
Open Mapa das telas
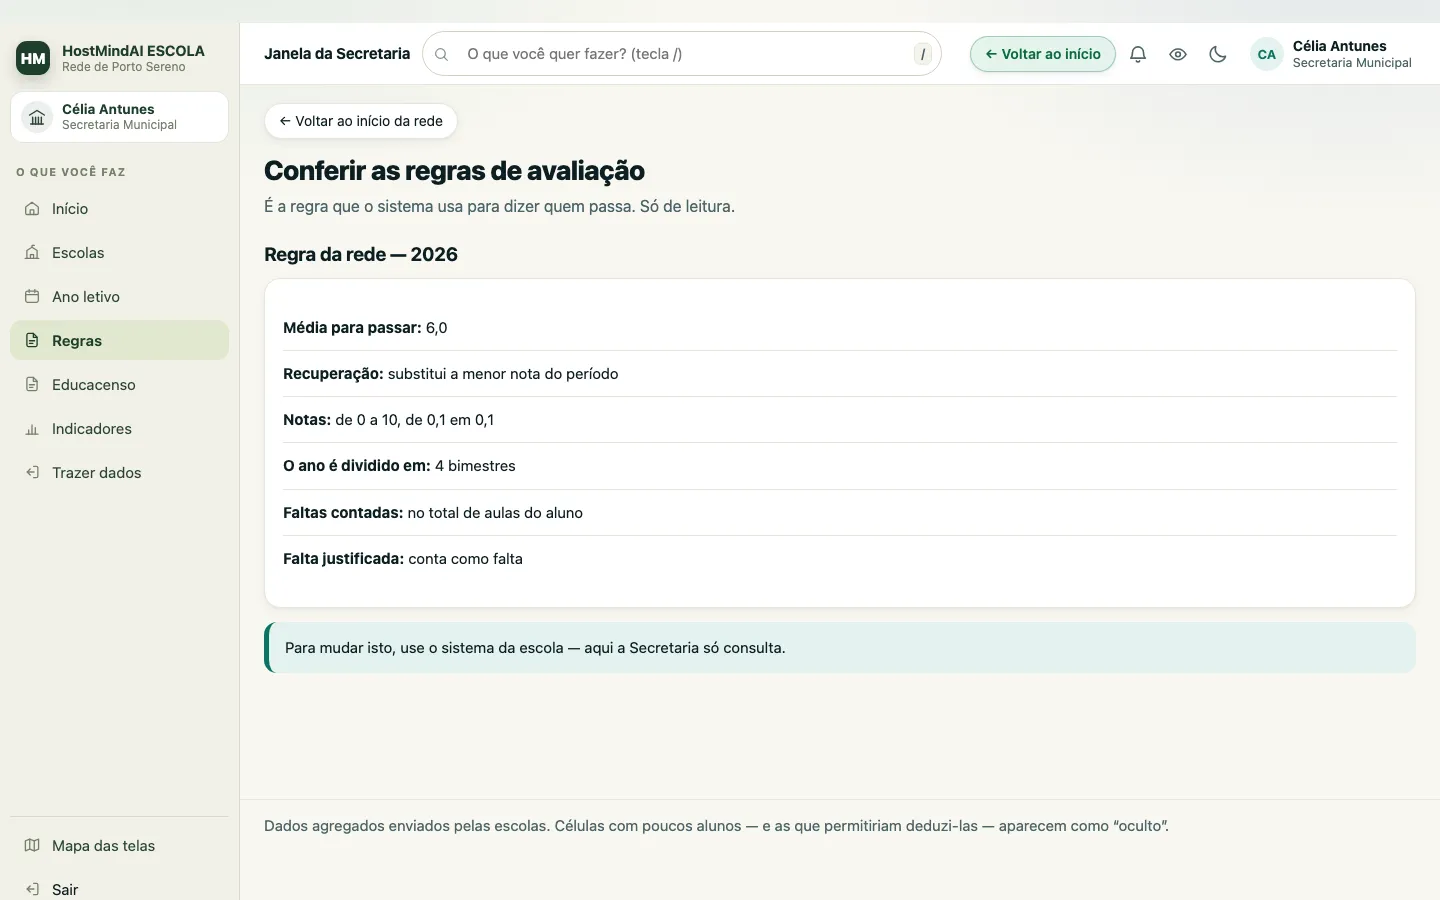click(119, 846)
